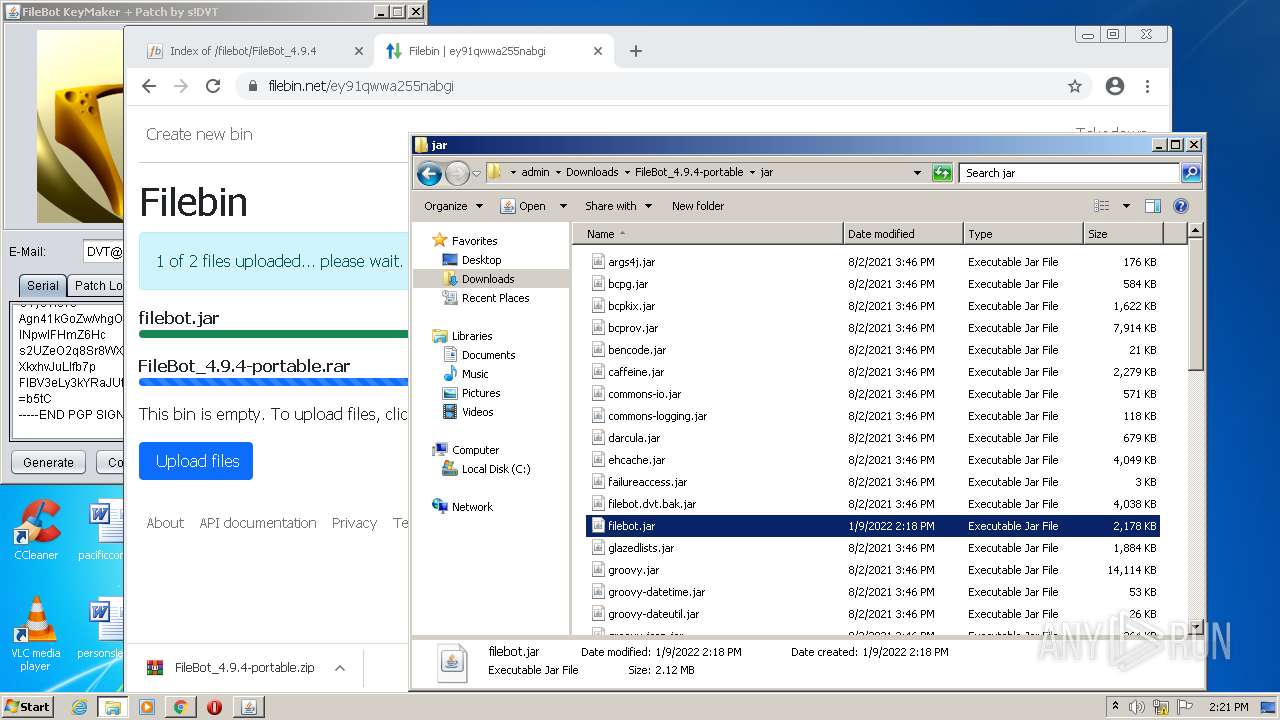This screenshot has width=1280, height=720.
Task: Click the Local Disk (C:) drive icon
Action: click(450, 469)
